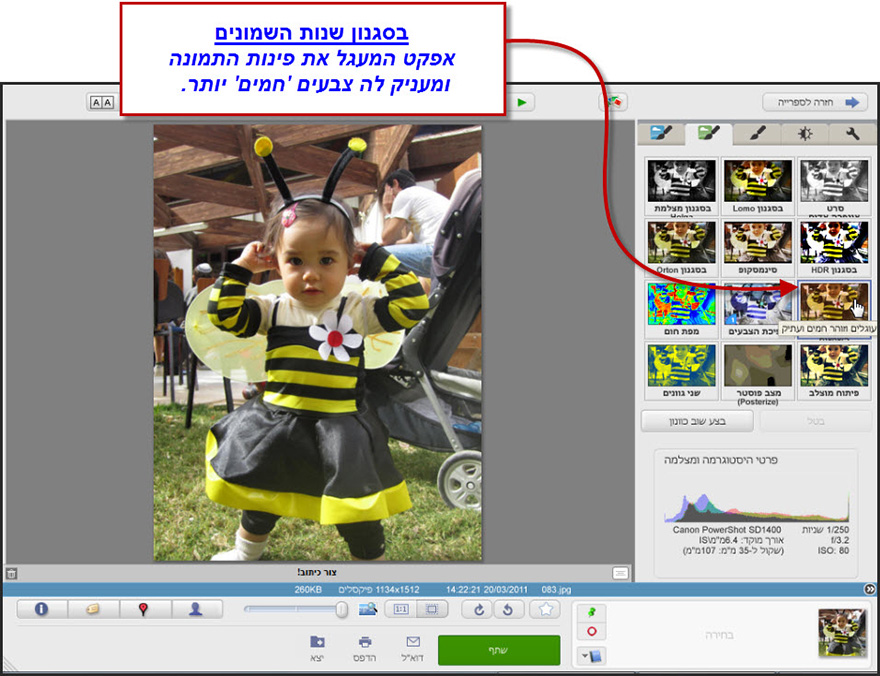880x676 pixels.
Task: Switch to the lighting adjustments tab
Action: tap(804, 132)
